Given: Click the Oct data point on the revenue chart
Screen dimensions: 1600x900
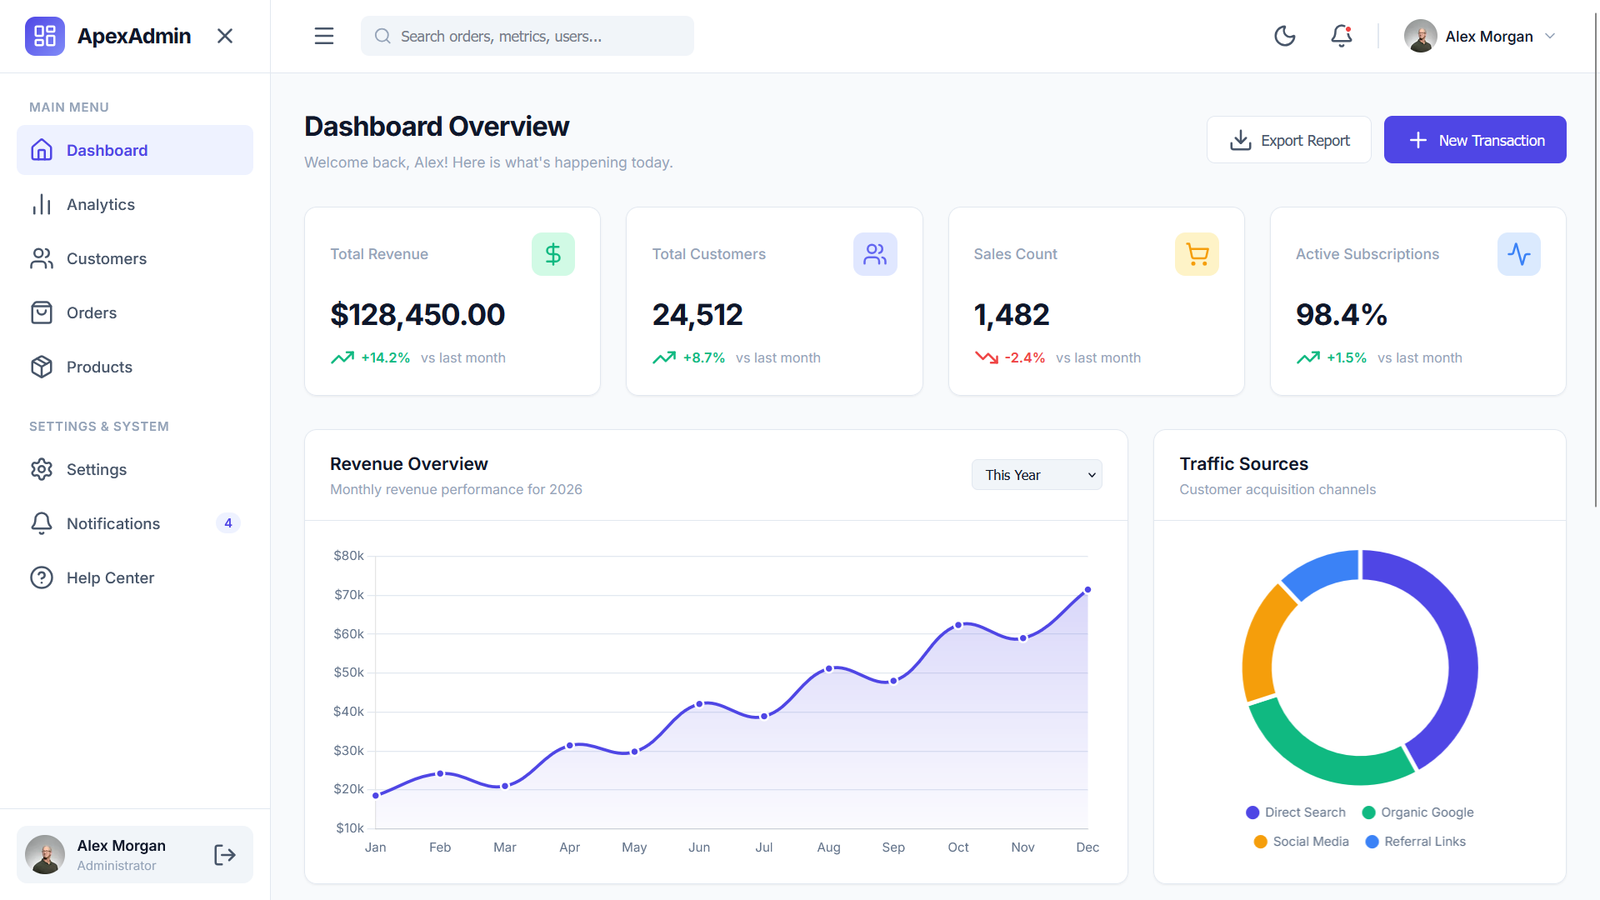Looking at the screenshot, I should tap(958, 625).
